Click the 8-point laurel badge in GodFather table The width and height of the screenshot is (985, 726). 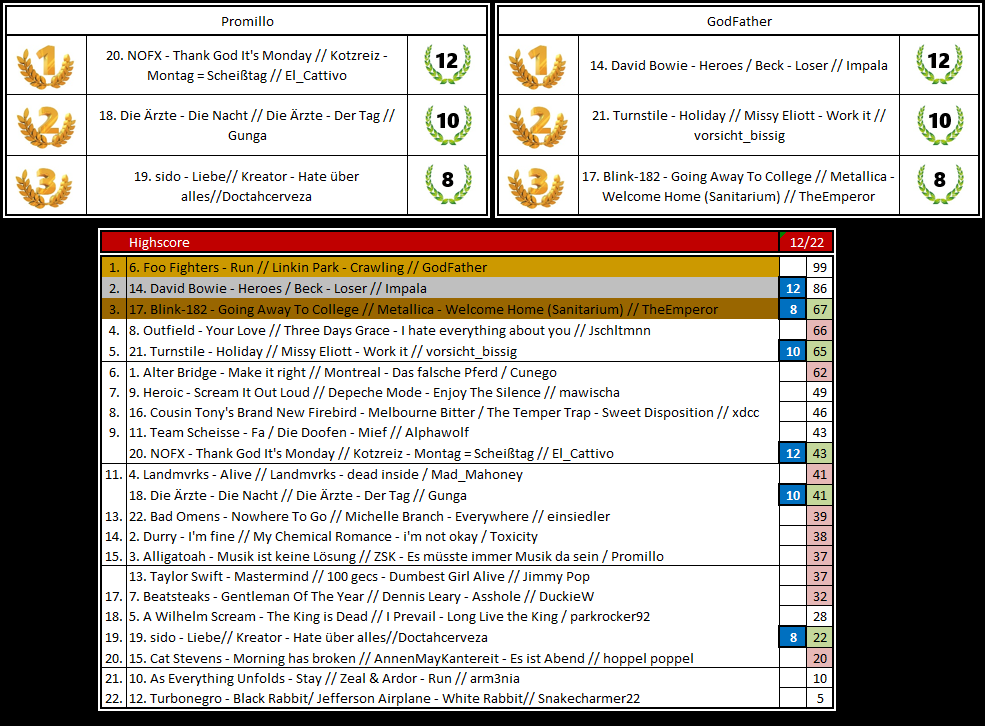(x=939, y=183)
